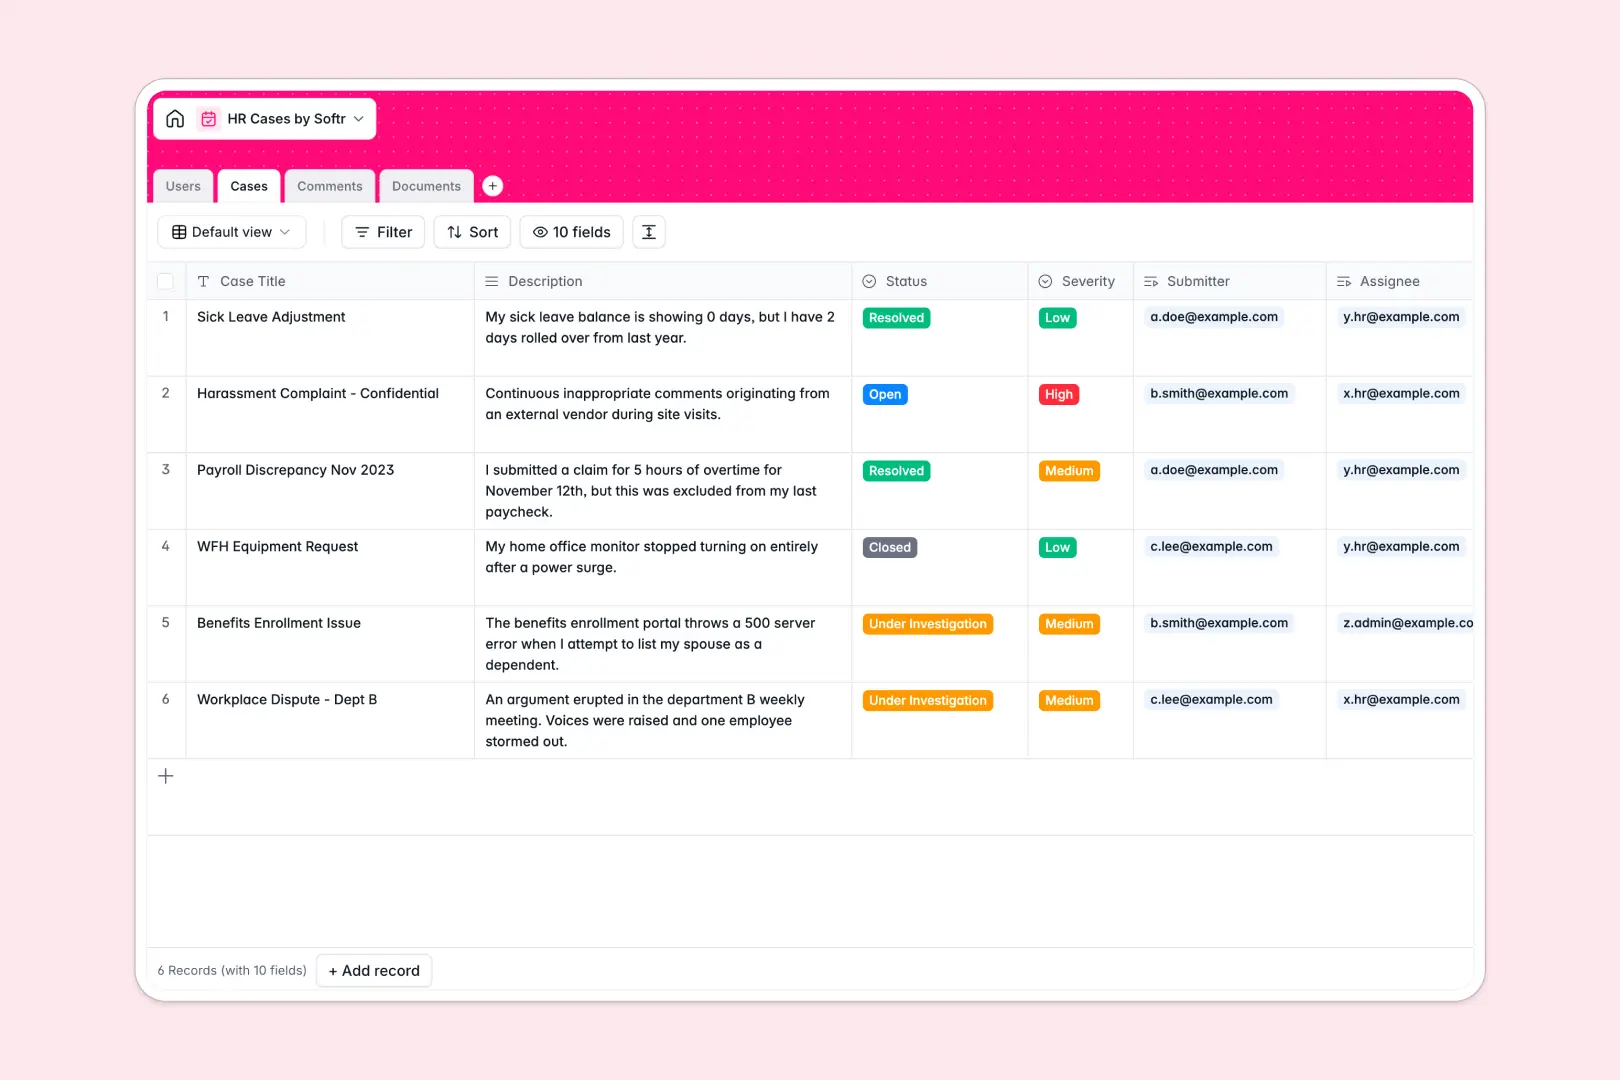Viewport: 1620px width, 1080px height.
Task: Select the checkbox on the Payroll Discrepancy row
Action: click(166, 470)
